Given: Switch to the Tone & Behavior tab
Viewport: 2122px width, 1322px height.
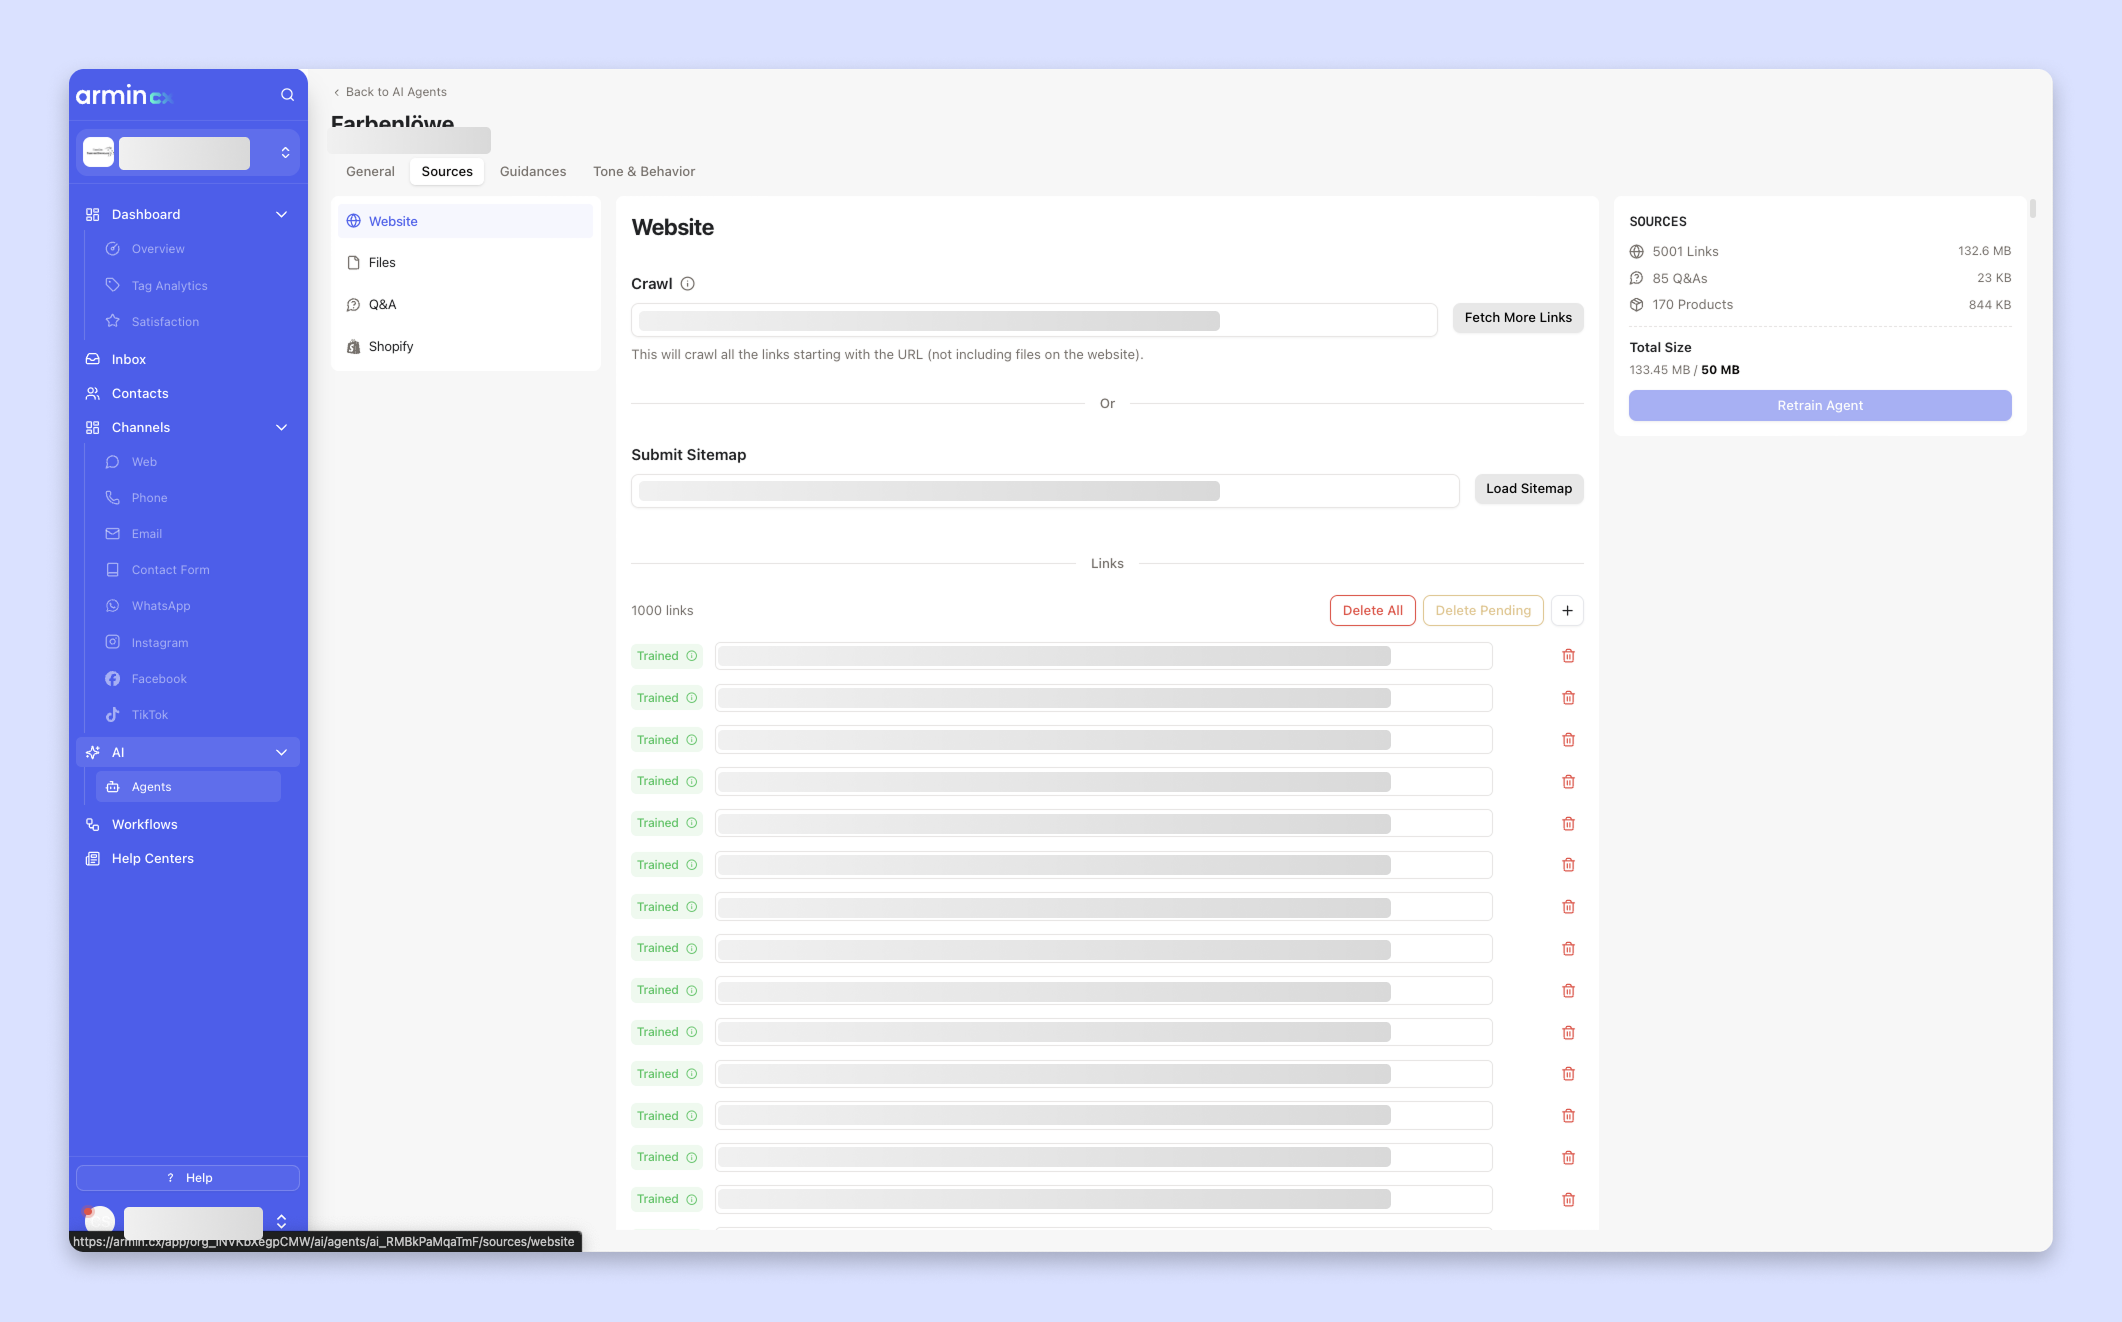Looking at the screenshot, I should (643, 171).
